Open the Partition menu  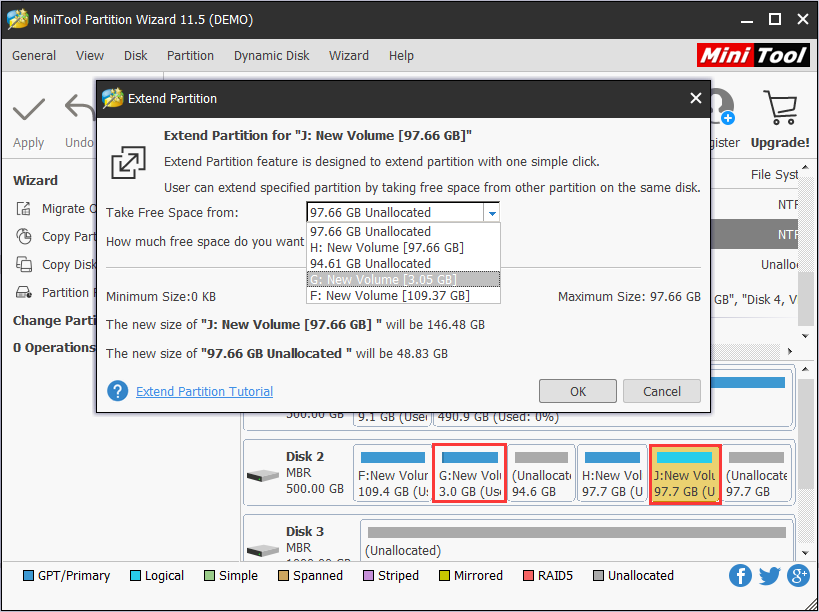click(190, 55)
